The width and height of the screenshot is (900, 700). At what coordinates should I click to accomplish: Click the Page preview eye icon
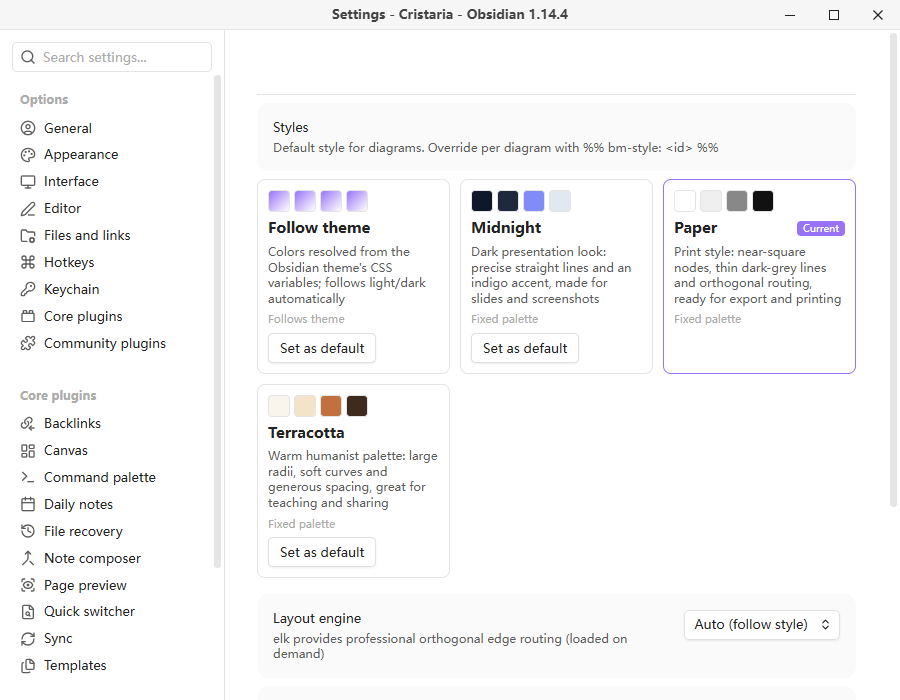28,585
